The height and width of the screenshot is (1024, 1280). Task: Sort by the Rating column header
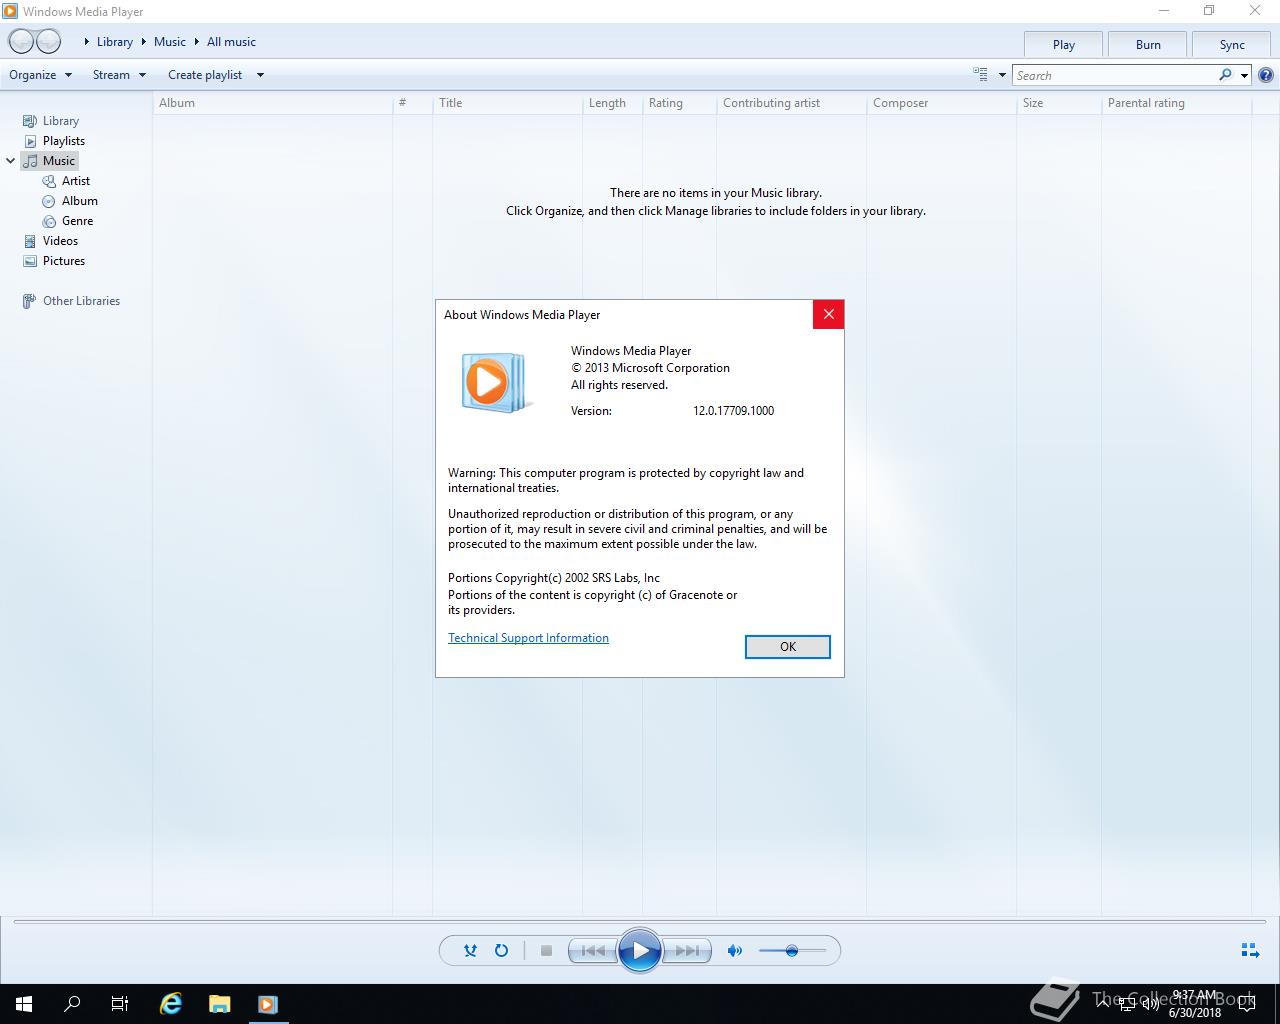pyautogui.click(x=679, y=103)
